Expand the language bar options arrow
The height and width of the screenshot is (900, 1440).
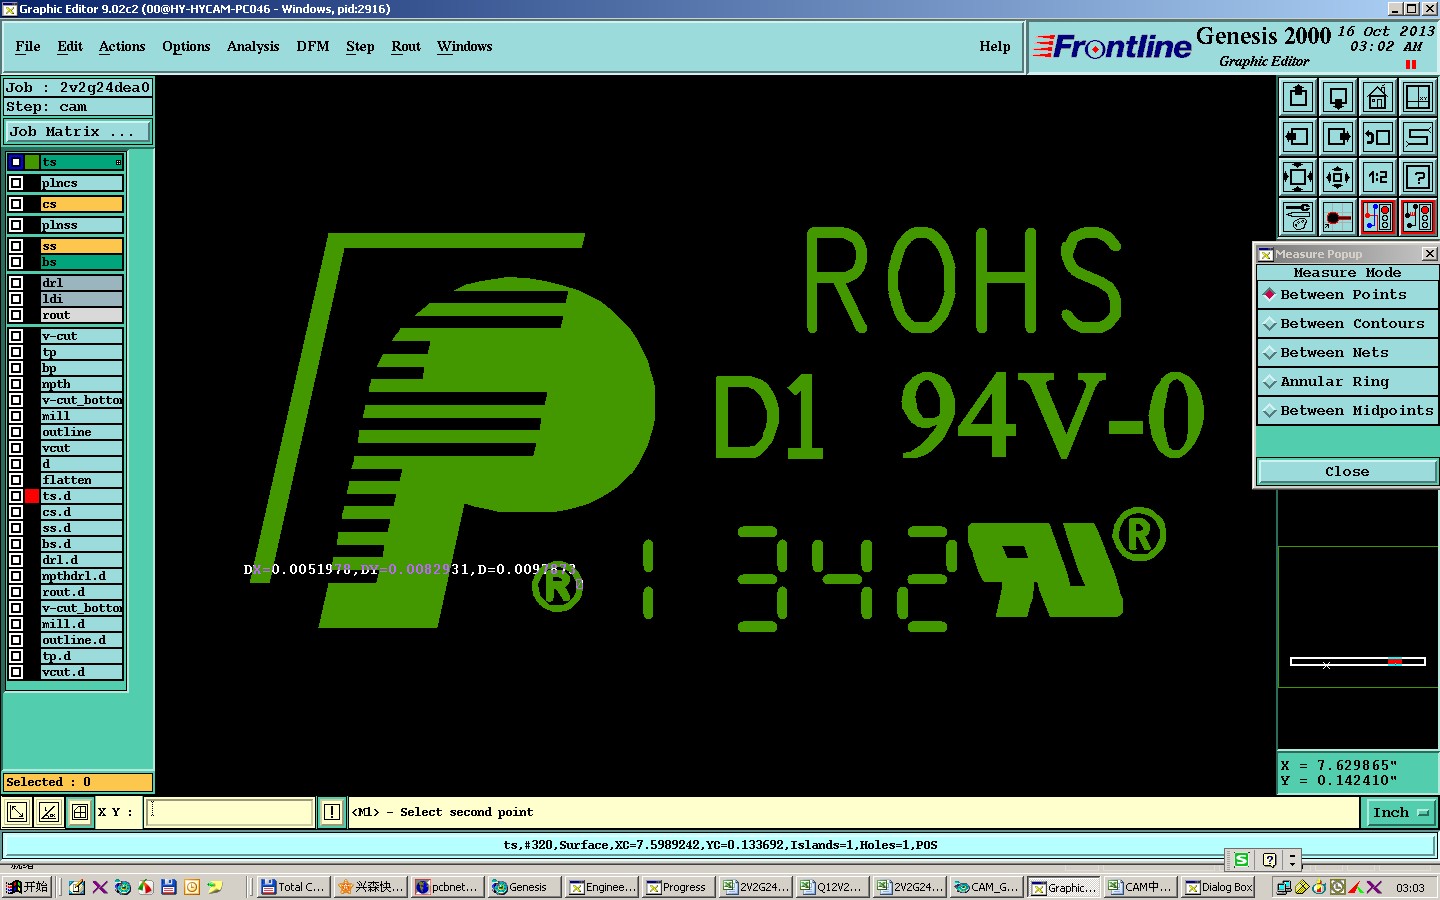tap(1292, 859)
